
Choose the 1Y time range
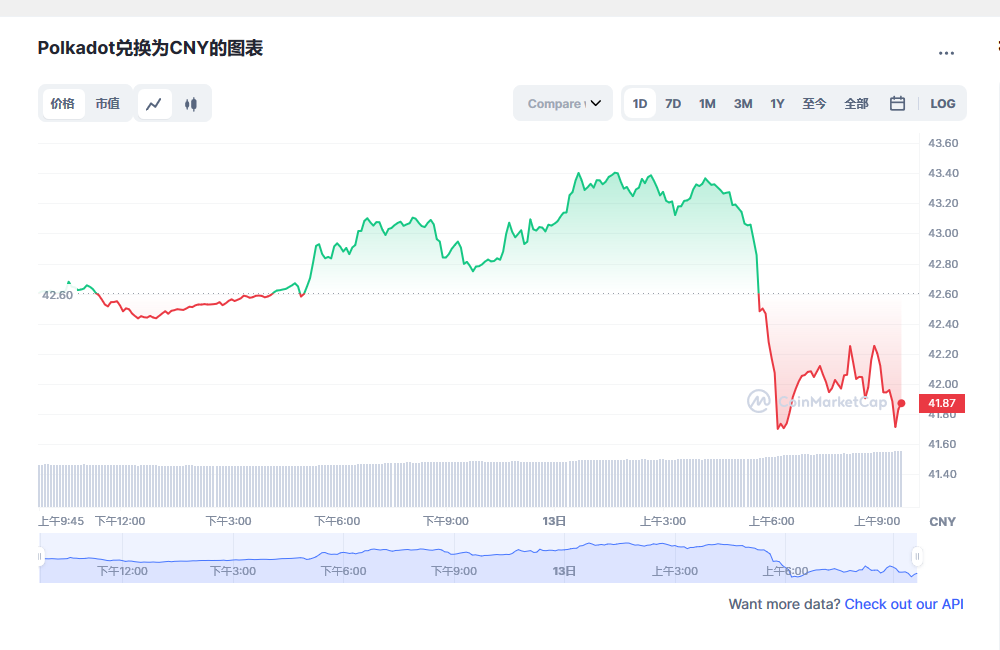tap(777, 103)
